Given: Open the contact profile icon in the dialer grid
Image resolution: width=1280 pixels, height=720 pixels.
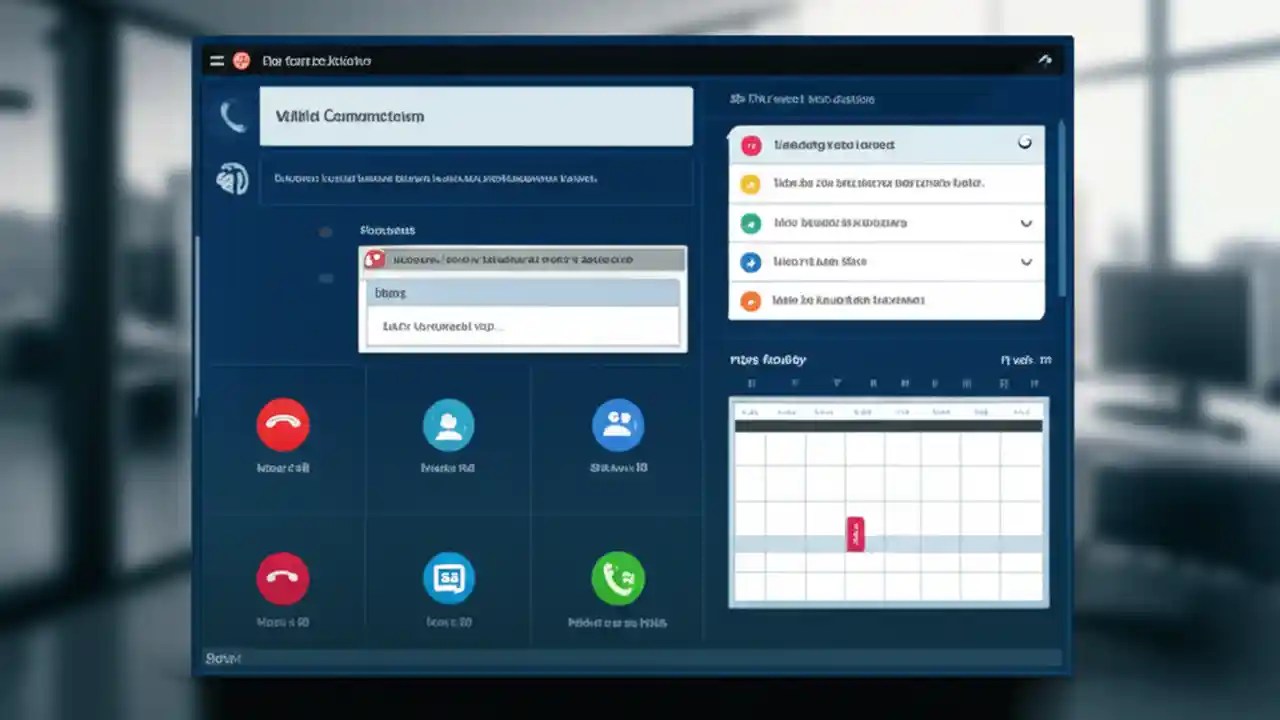Looking at the screenshot, I should (448, 423).
